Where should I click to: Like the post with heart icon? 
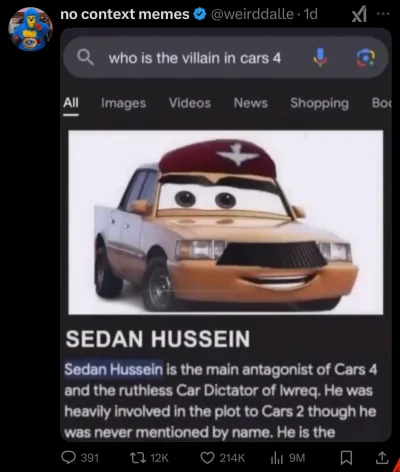tap(207, 458)
